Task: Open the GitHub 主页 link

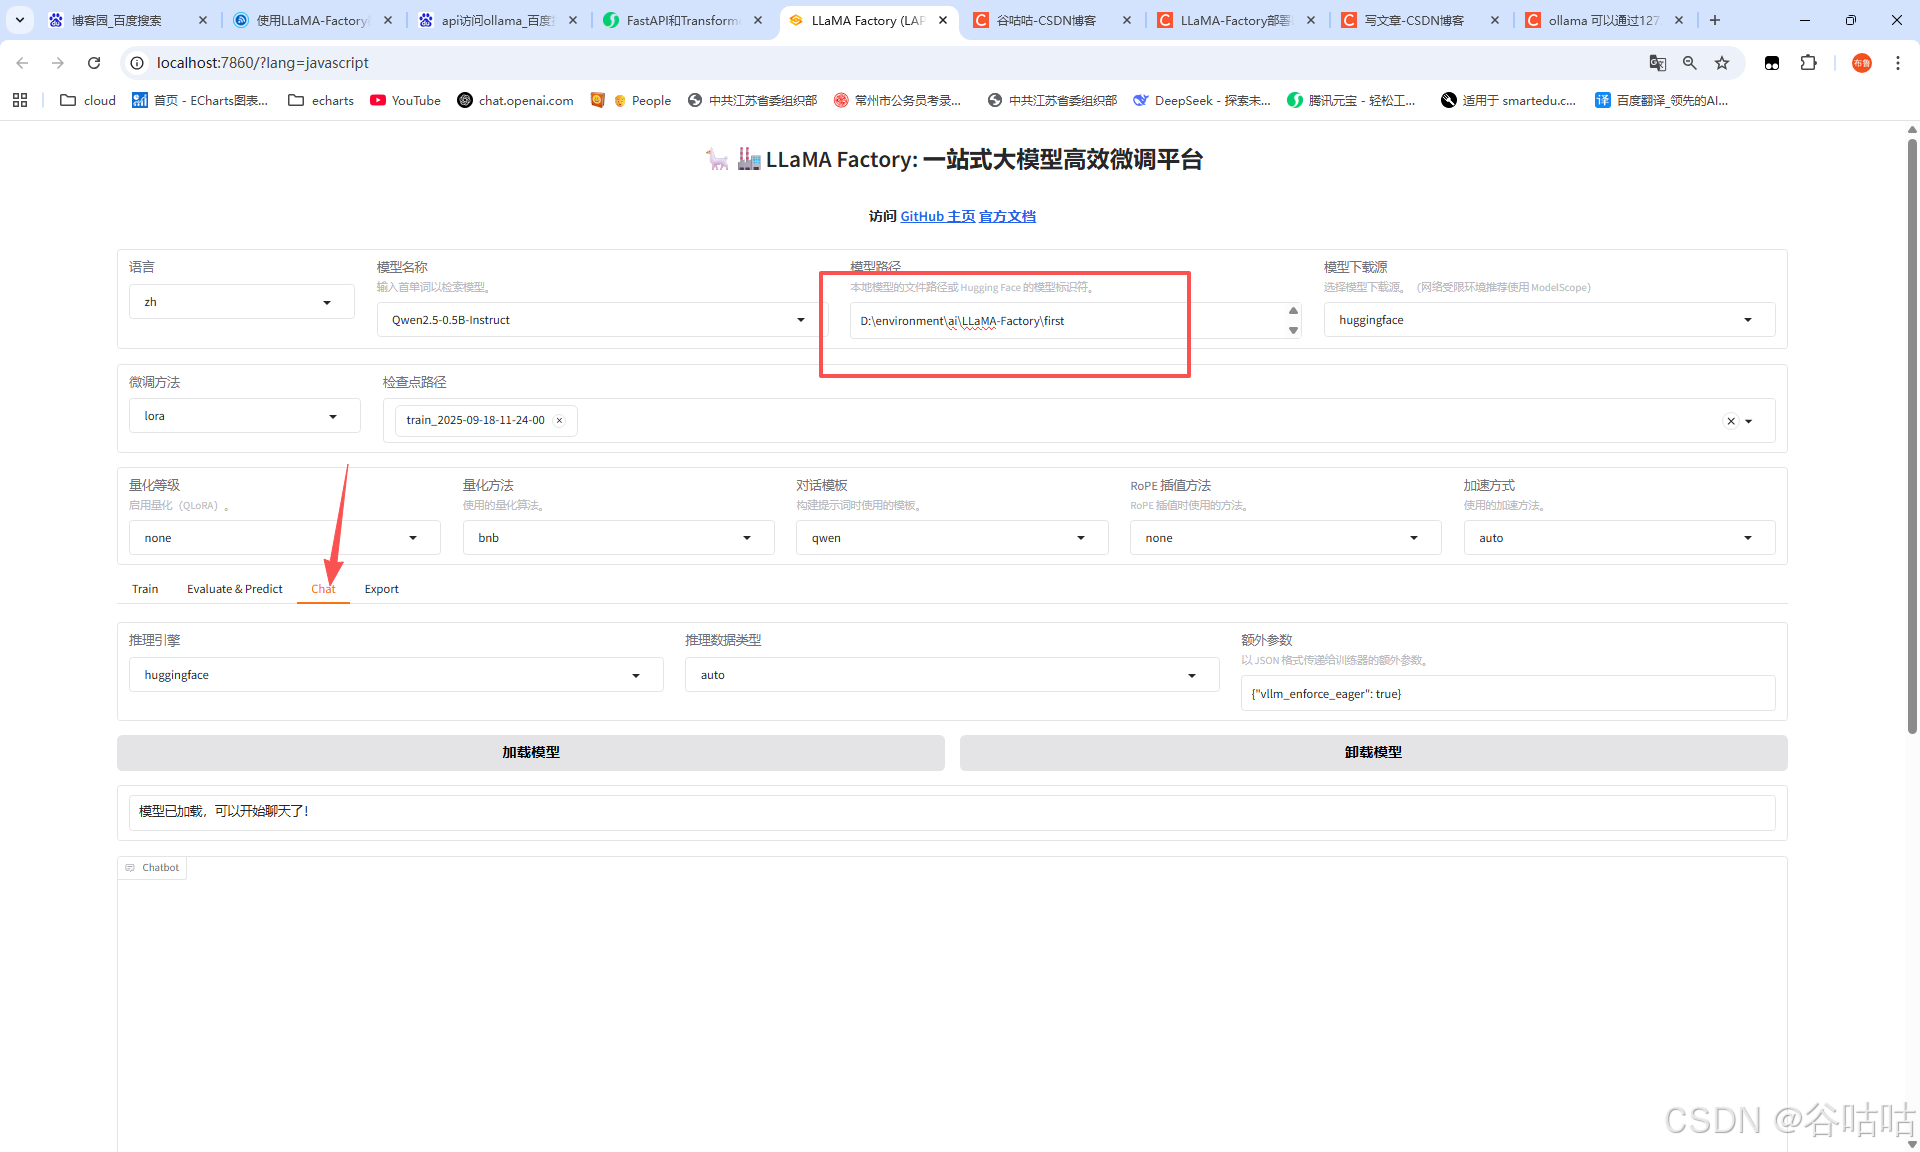Action: pyautogui.click(x=937, y=216)
